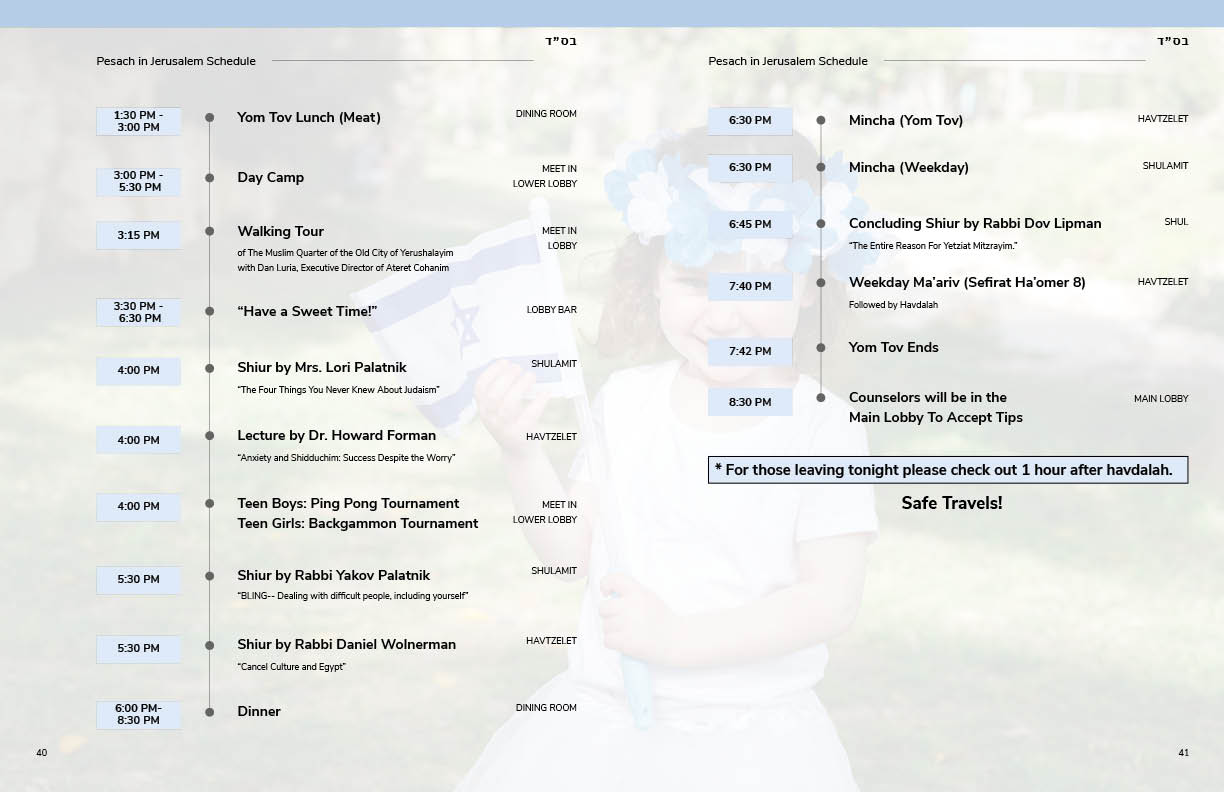The height and width of the screenshot is (792, 1224).
Task: Click timeline dot next to Day Camp
Action: pos(209,178)
